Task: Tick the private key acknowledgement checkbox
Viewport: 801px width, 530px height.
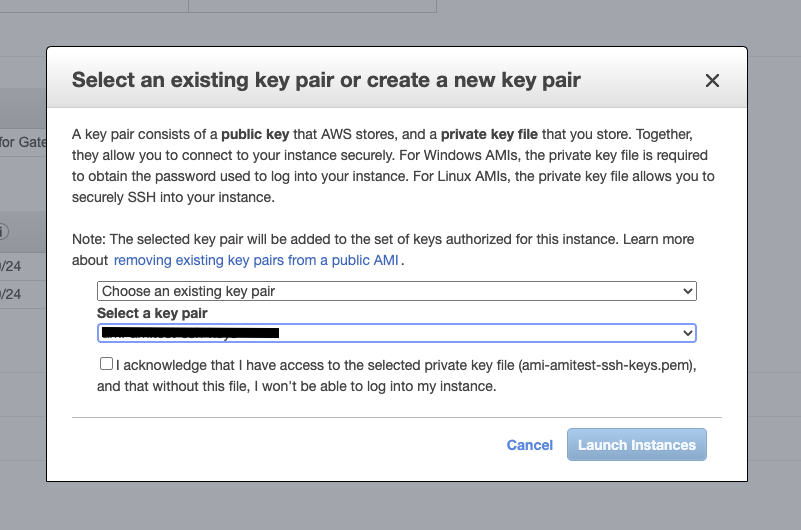Action: 106,364
